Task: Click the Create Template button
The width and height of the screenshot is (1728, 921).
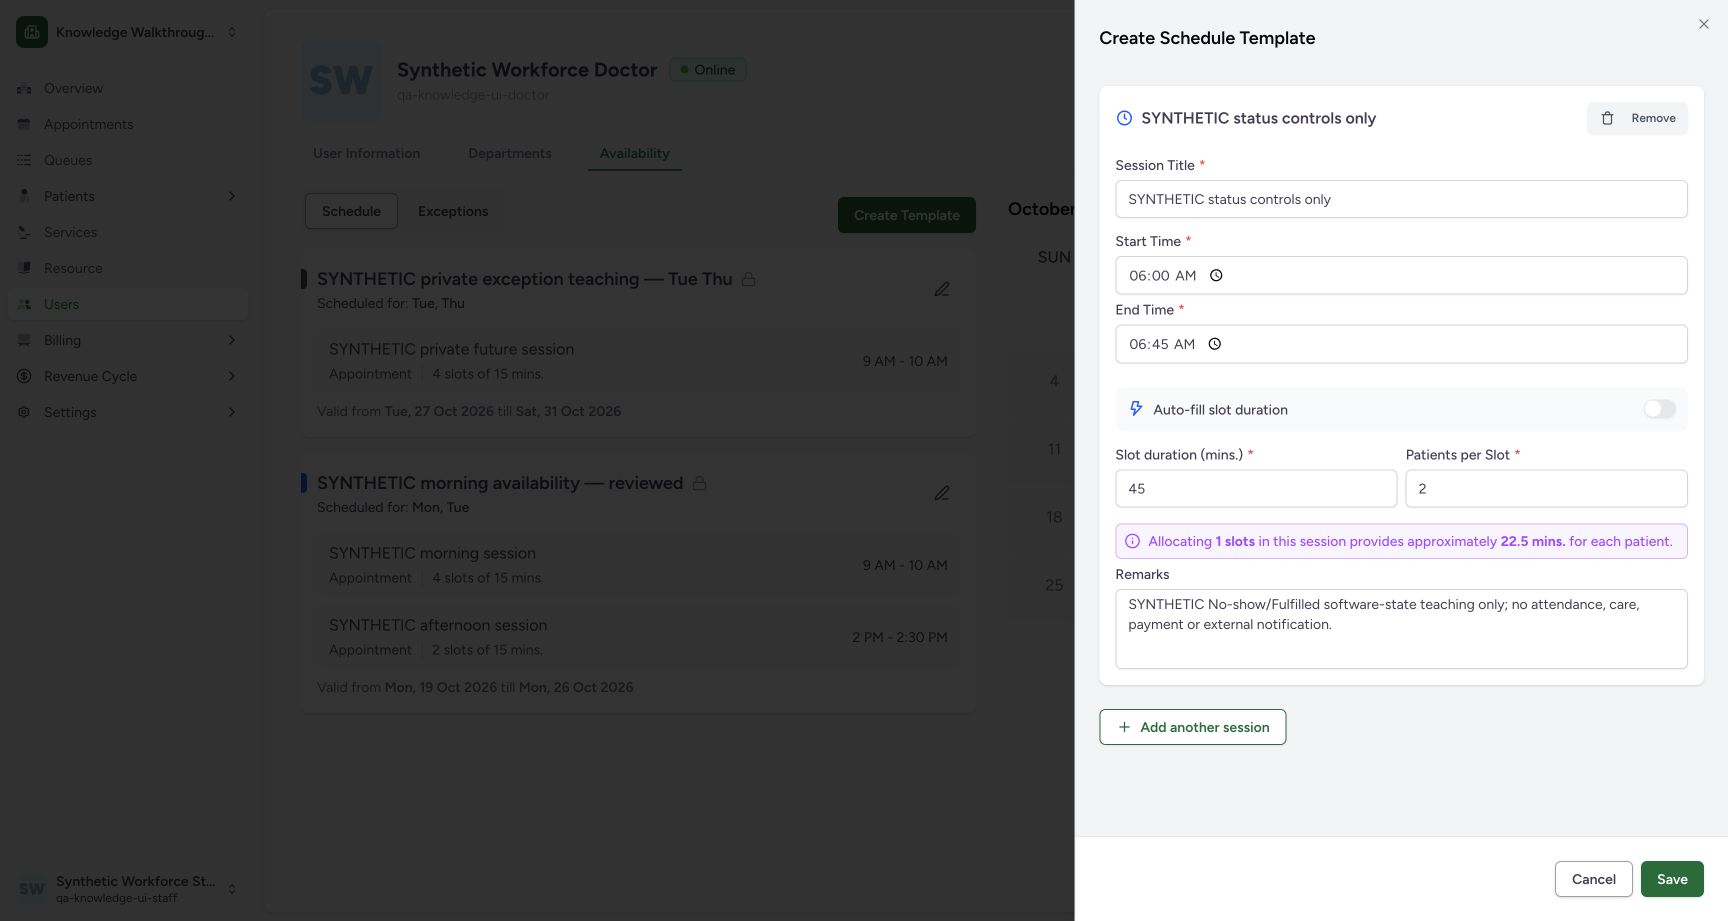Action: [907, 215]
